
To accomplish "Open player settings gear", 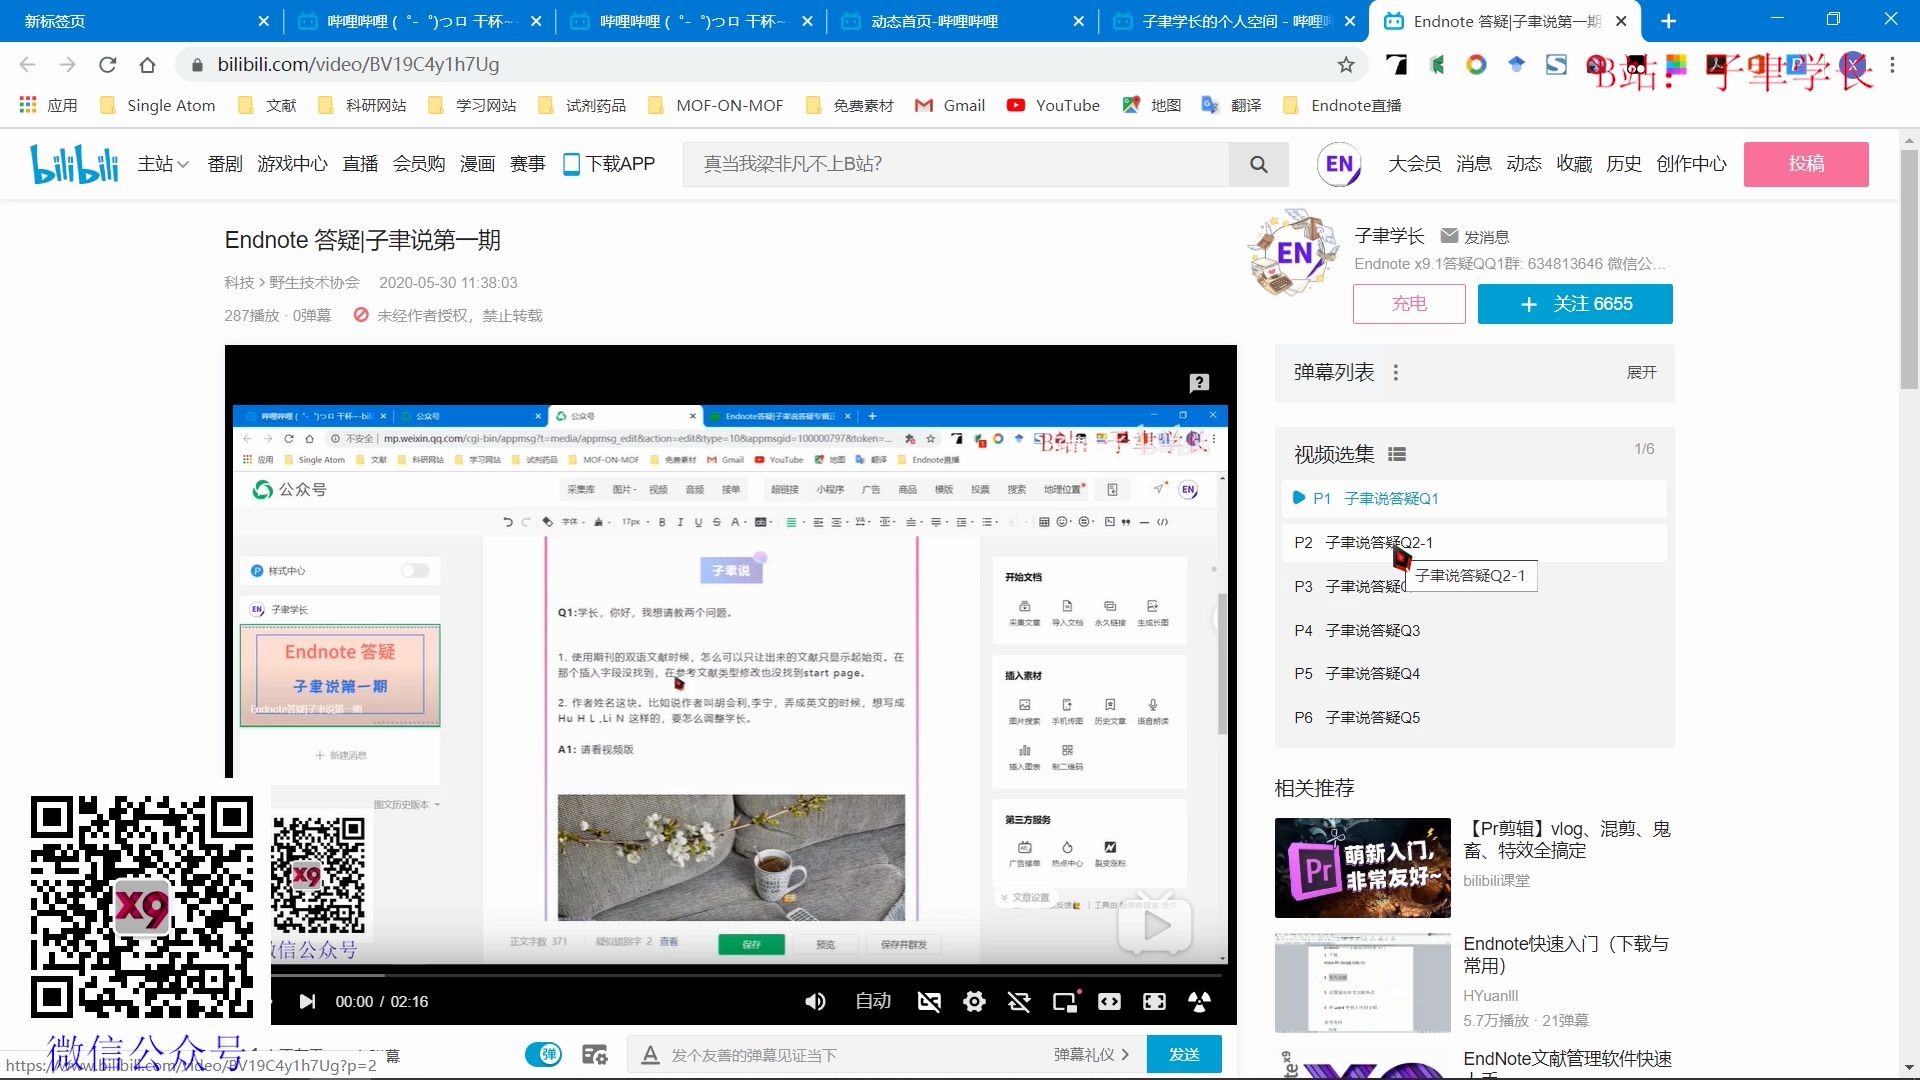I will point(974,1001).
